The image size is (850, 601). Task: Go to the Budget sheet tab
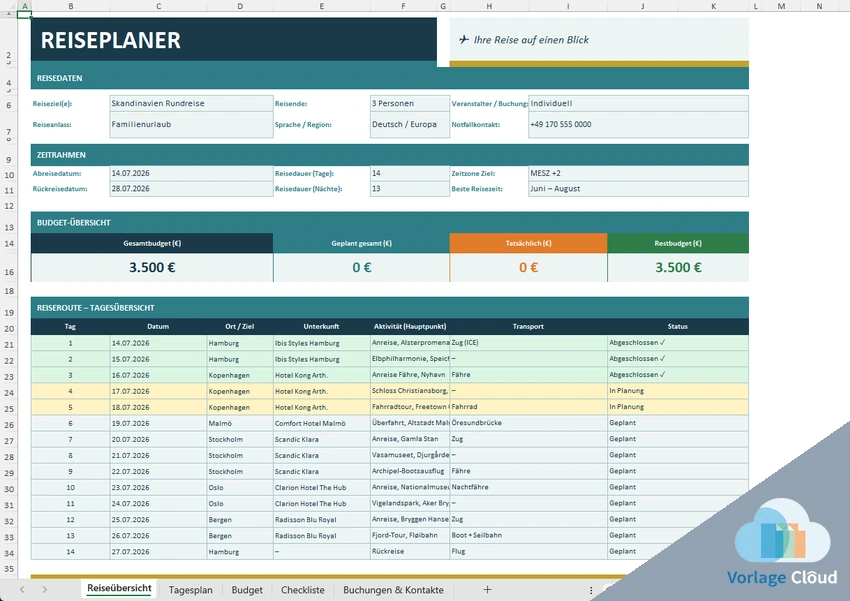(247, 590)
